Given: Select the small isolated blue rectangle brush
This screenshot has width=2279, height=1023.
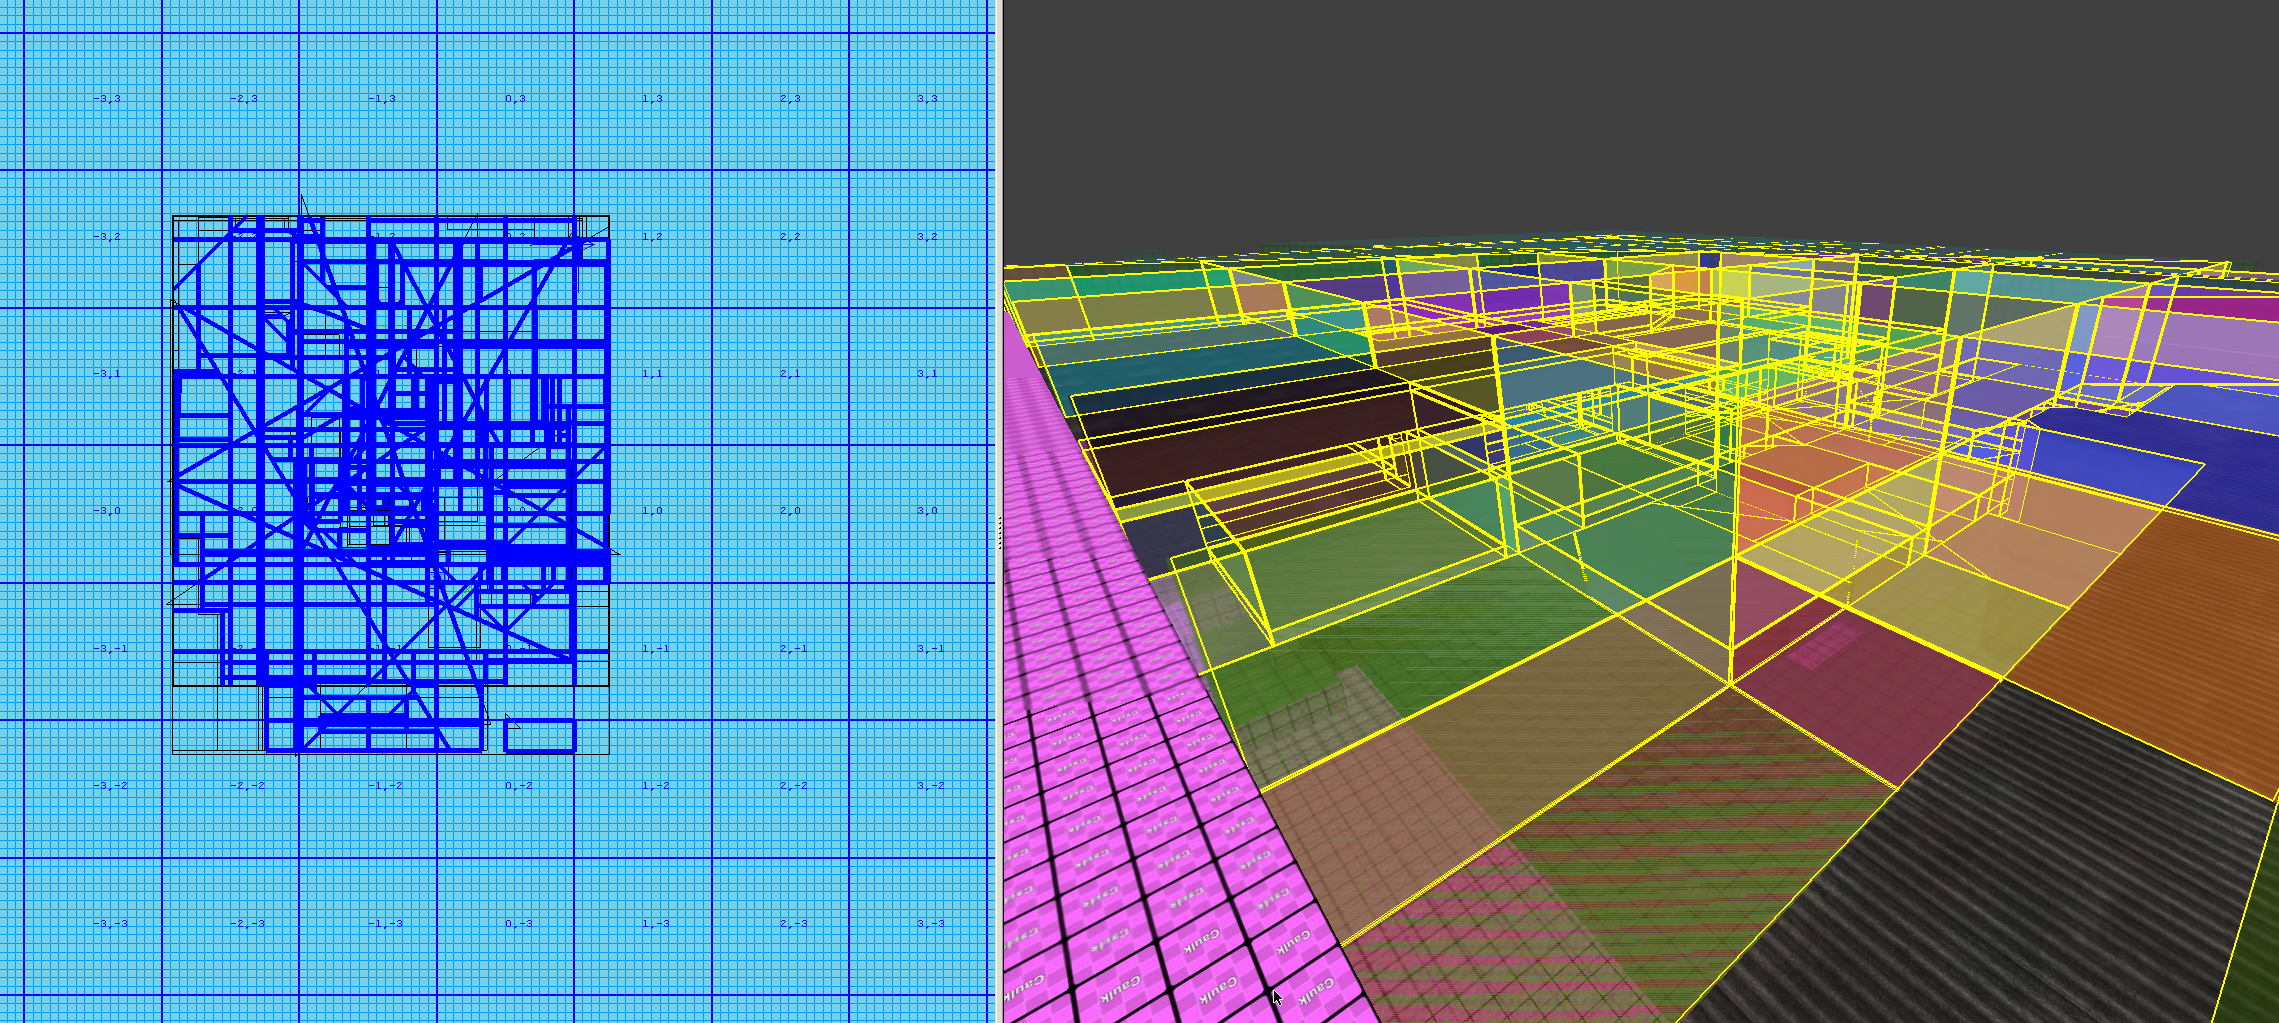Looking at the screenshot, I should [x=540, y=736].
